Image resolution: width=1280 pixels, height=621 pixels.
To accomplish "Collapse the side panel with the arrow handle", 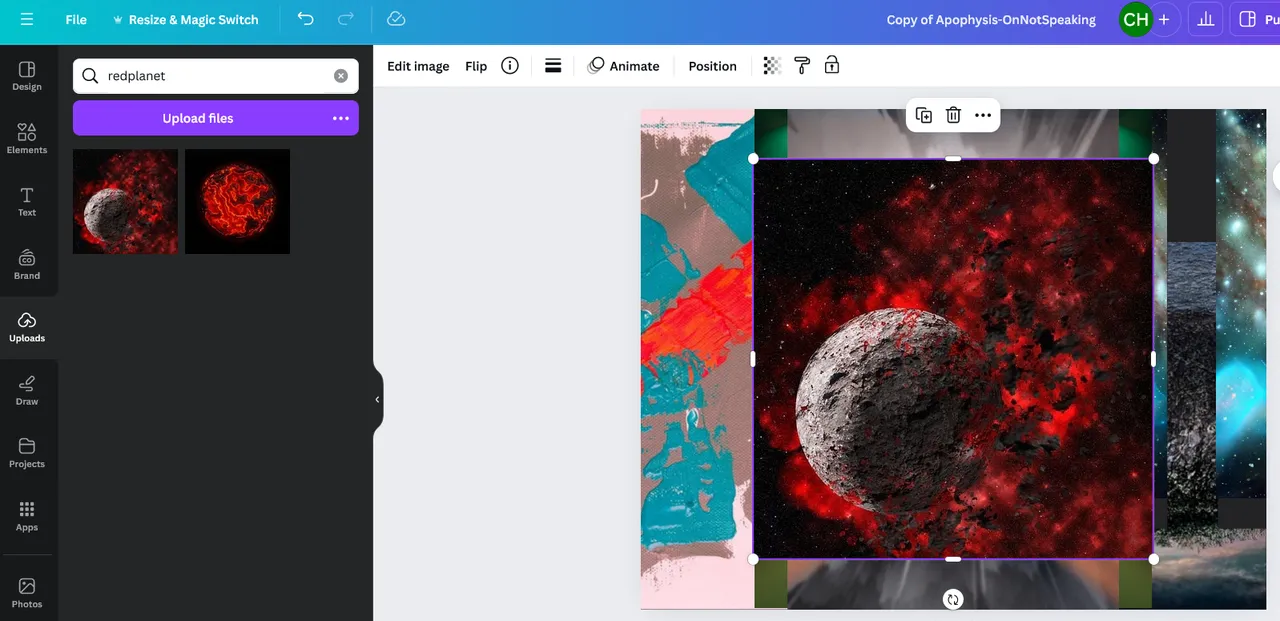I will pos(377,399).
